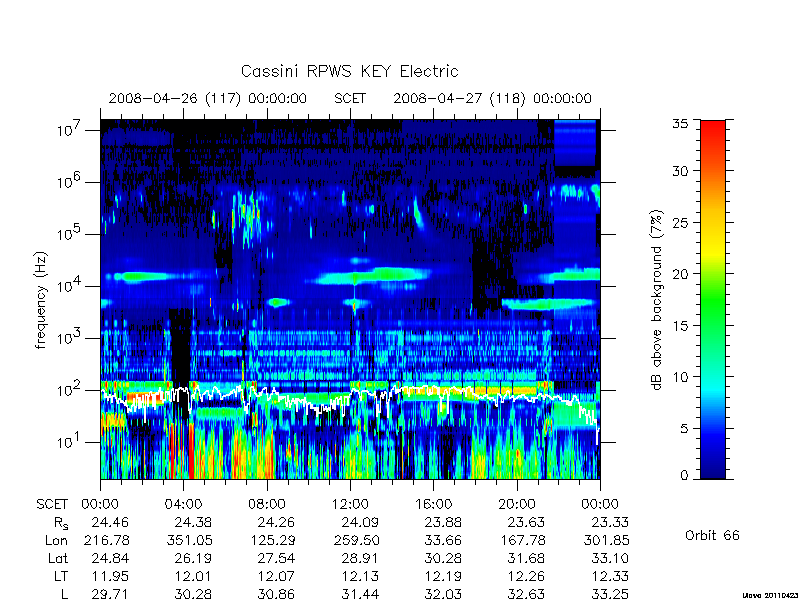The width and height of the screenshot is (800, 600).
Task: Click the 12:00 time tick label
Action: point(350,505)
